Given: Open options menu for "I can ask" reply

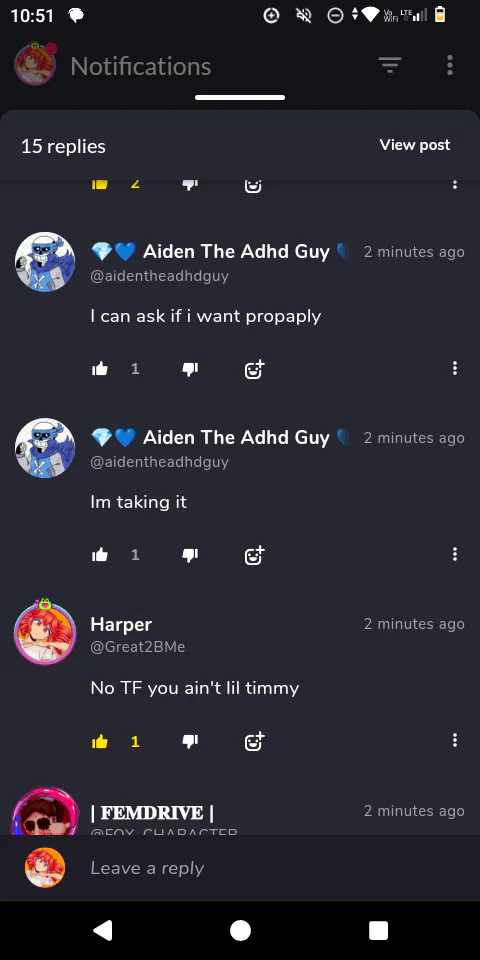Looking at the screenshot, I should click(454, 368).
